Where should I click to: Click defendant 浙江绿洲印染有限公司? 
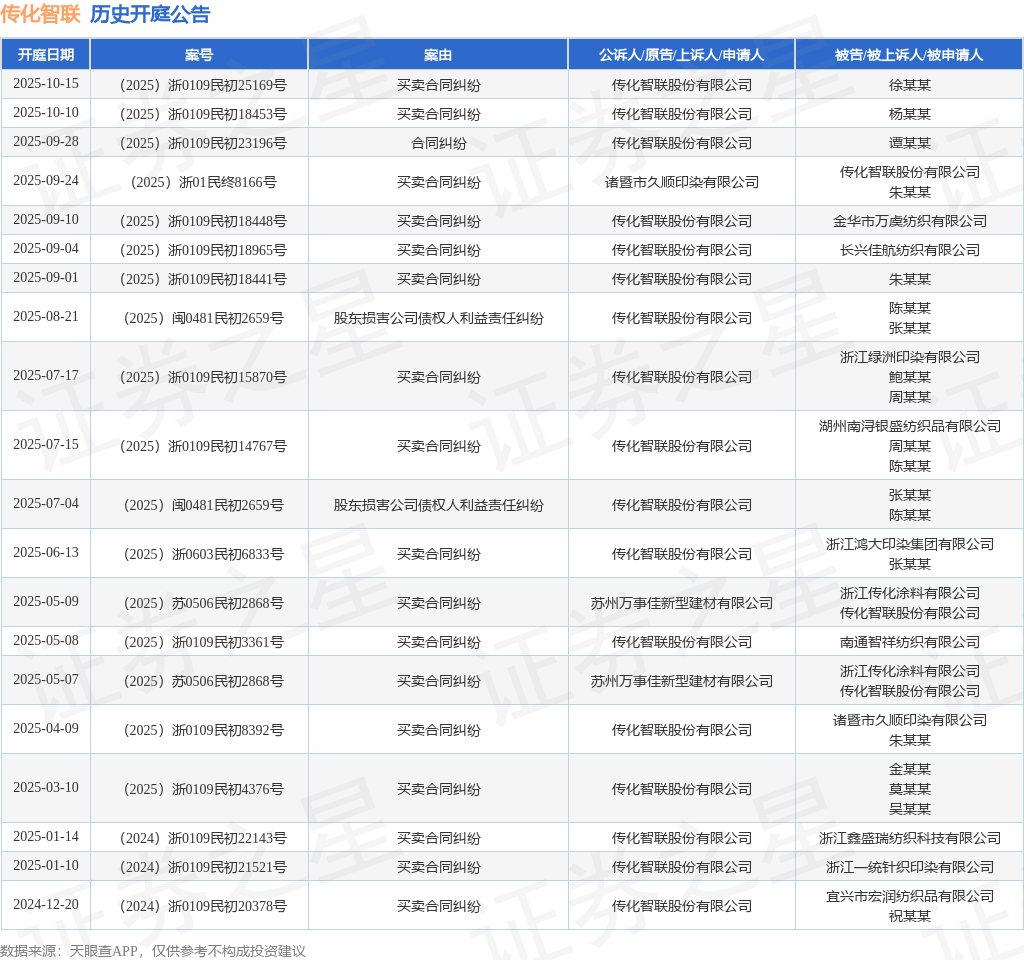click(909, 357)
